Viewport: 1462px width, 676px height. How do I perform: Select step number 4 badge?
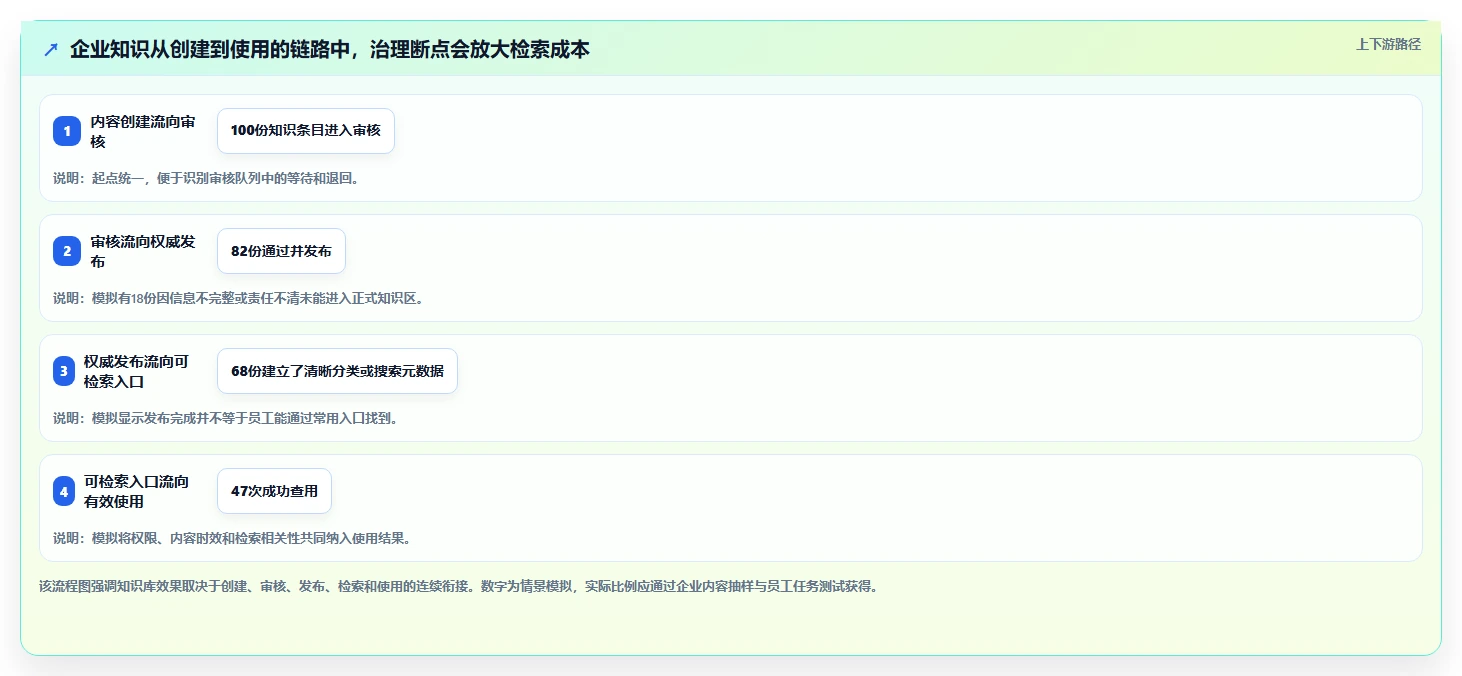point(64,491)
